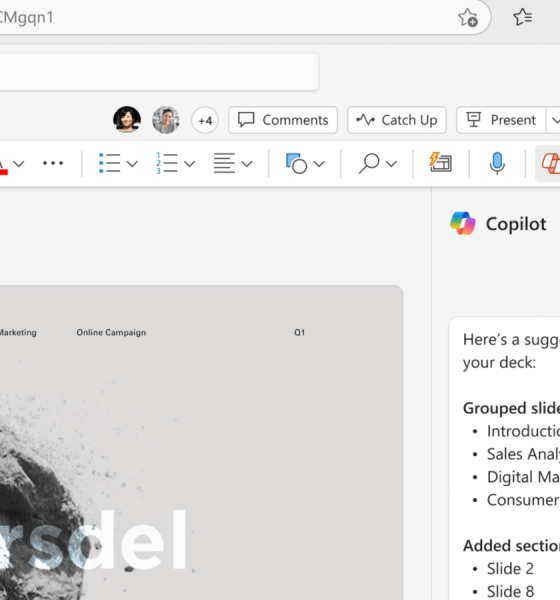This screenshot has height=600, width=560.
Task: Click the second collaborator avatar
Action: point(166,120)
